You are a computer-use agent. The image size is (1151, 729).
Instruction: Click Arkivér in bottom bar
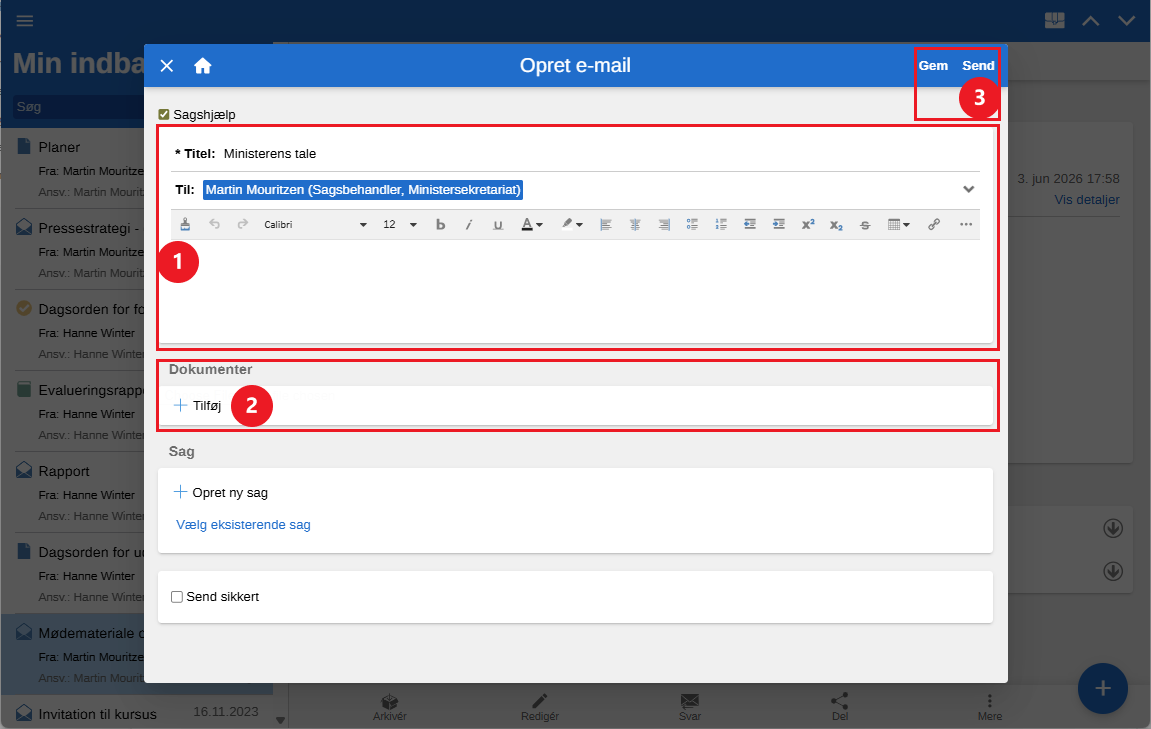click(x=390, y=707)
